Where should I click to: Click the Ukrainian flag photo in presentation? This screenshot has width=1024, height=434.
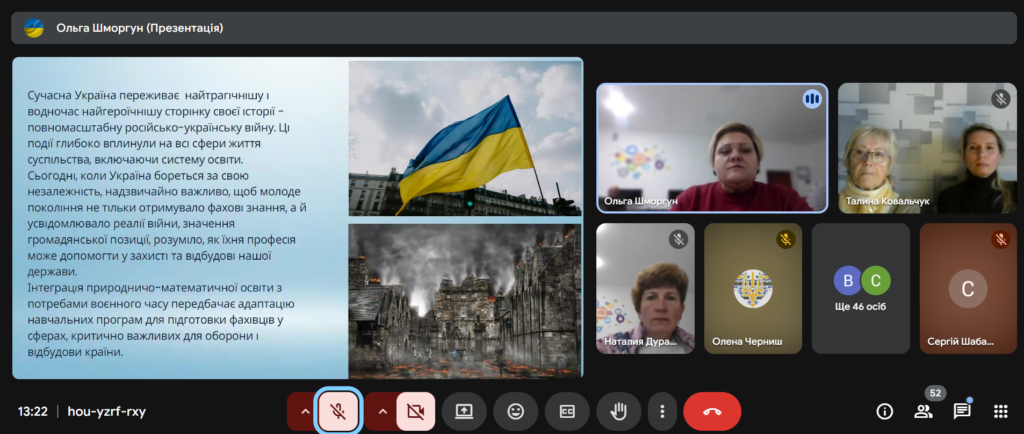[x=464, y=139]
